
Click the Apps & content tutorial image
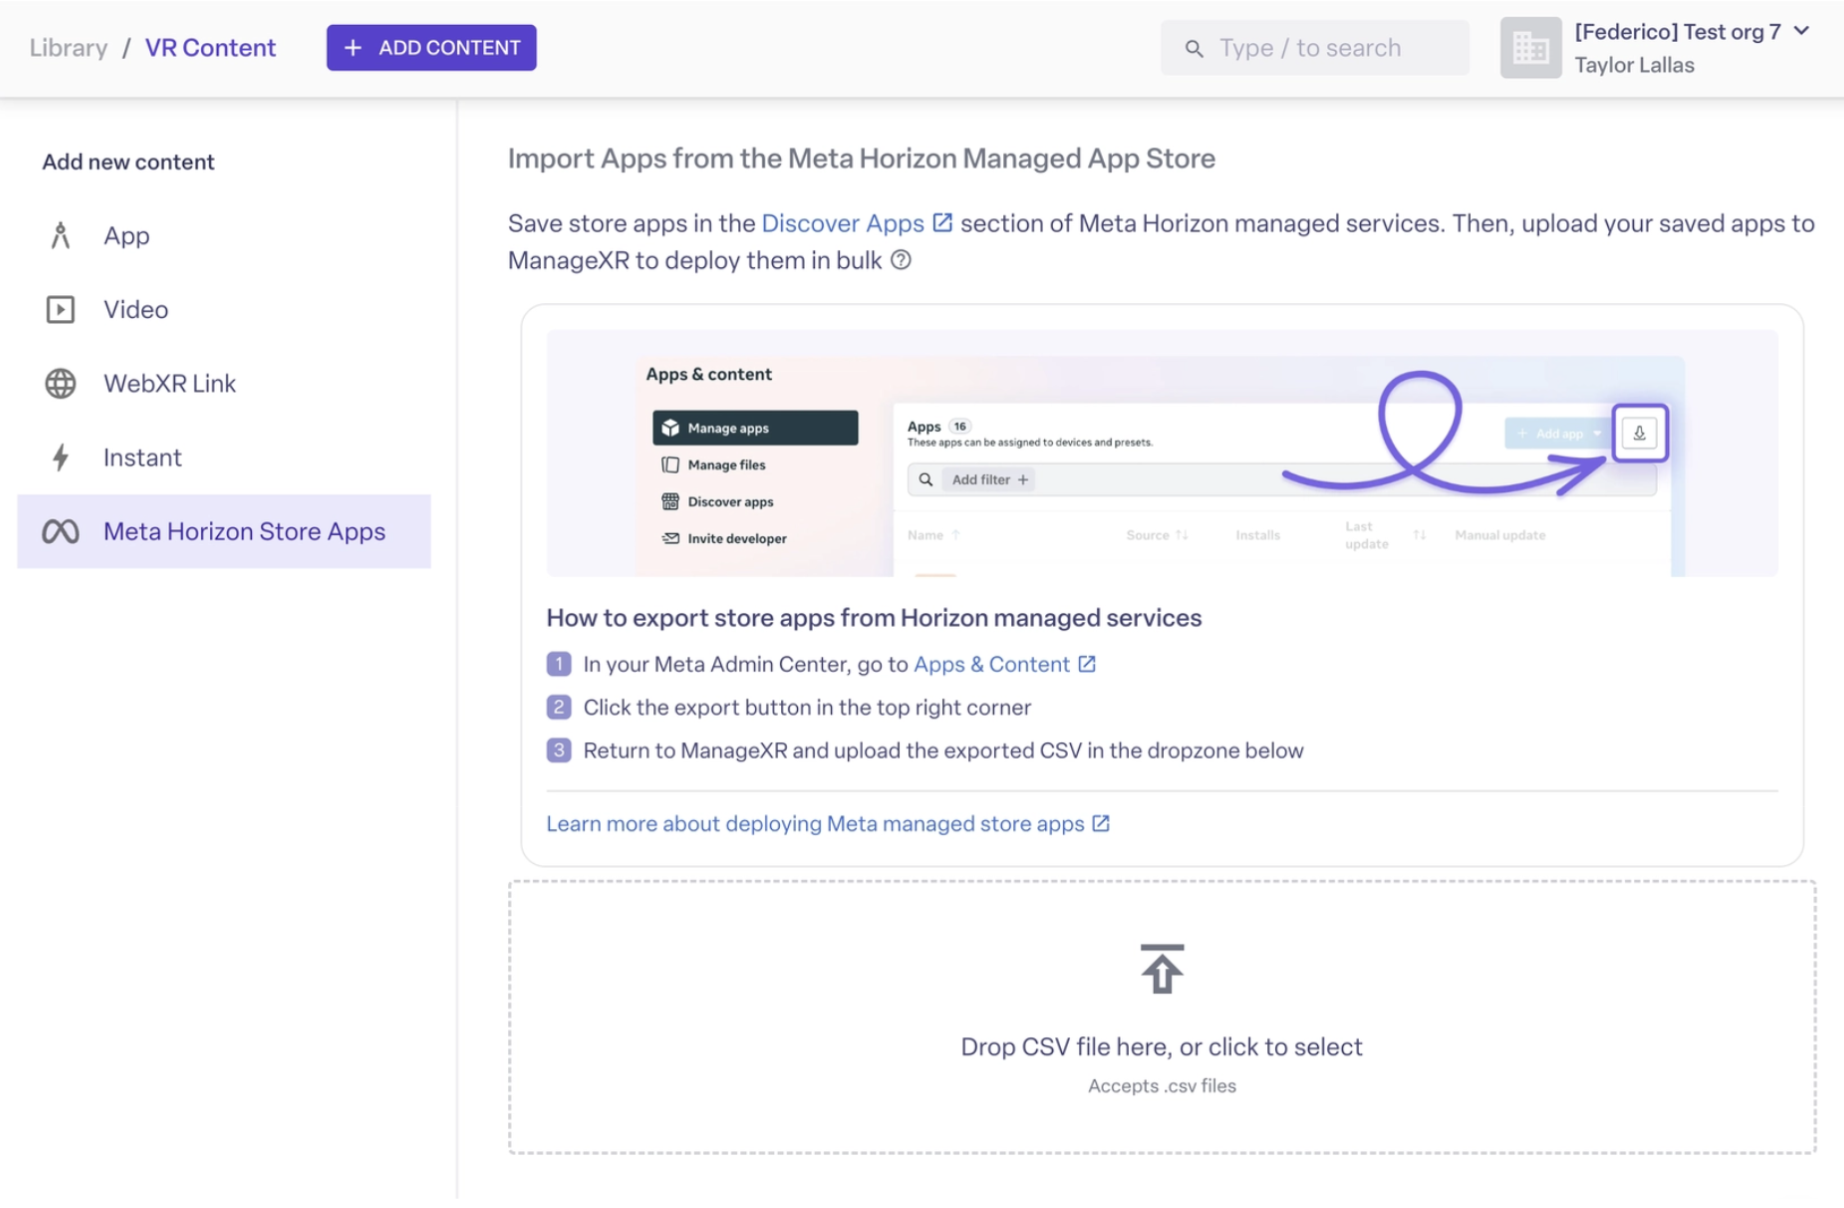pyautogui.click(x=1162, y=453)
